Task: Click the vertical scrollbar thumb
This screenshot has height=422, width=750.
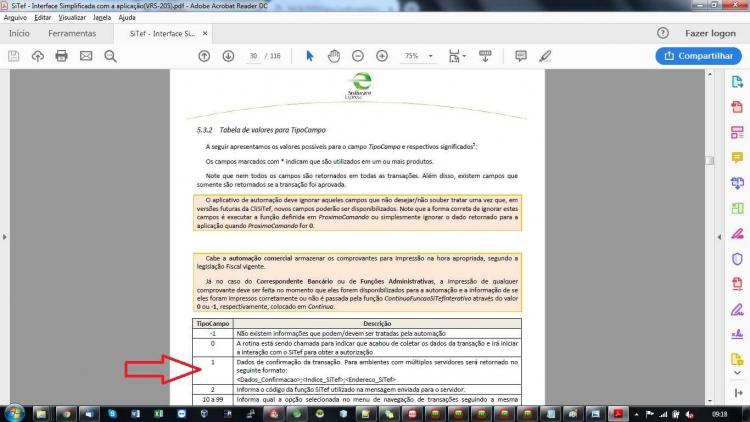Action: pos(710,160)
